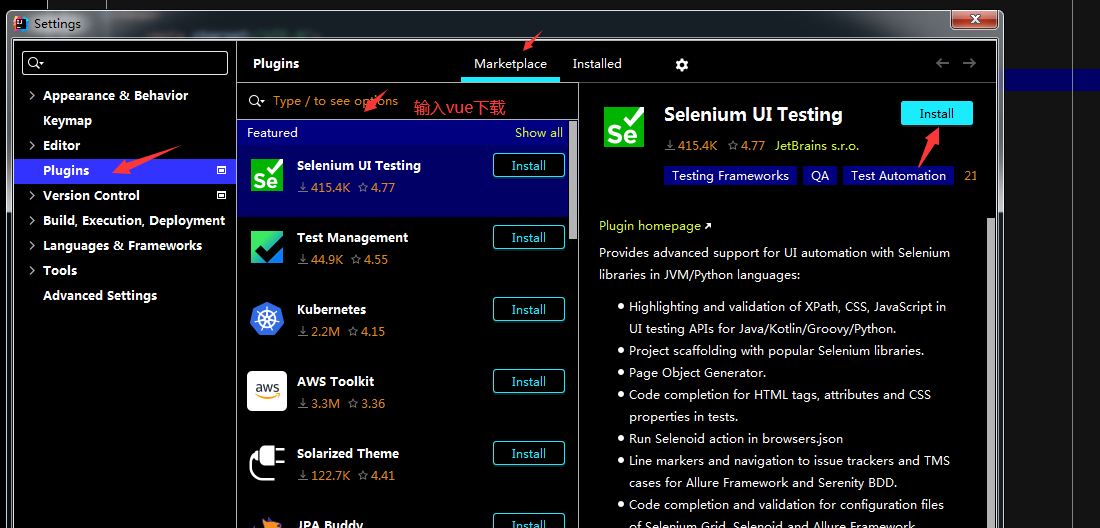The width and height of the screenshot is (1100, 528).
Task: Click the Selenium UI Testing list icon
Action: pos(267,175)
